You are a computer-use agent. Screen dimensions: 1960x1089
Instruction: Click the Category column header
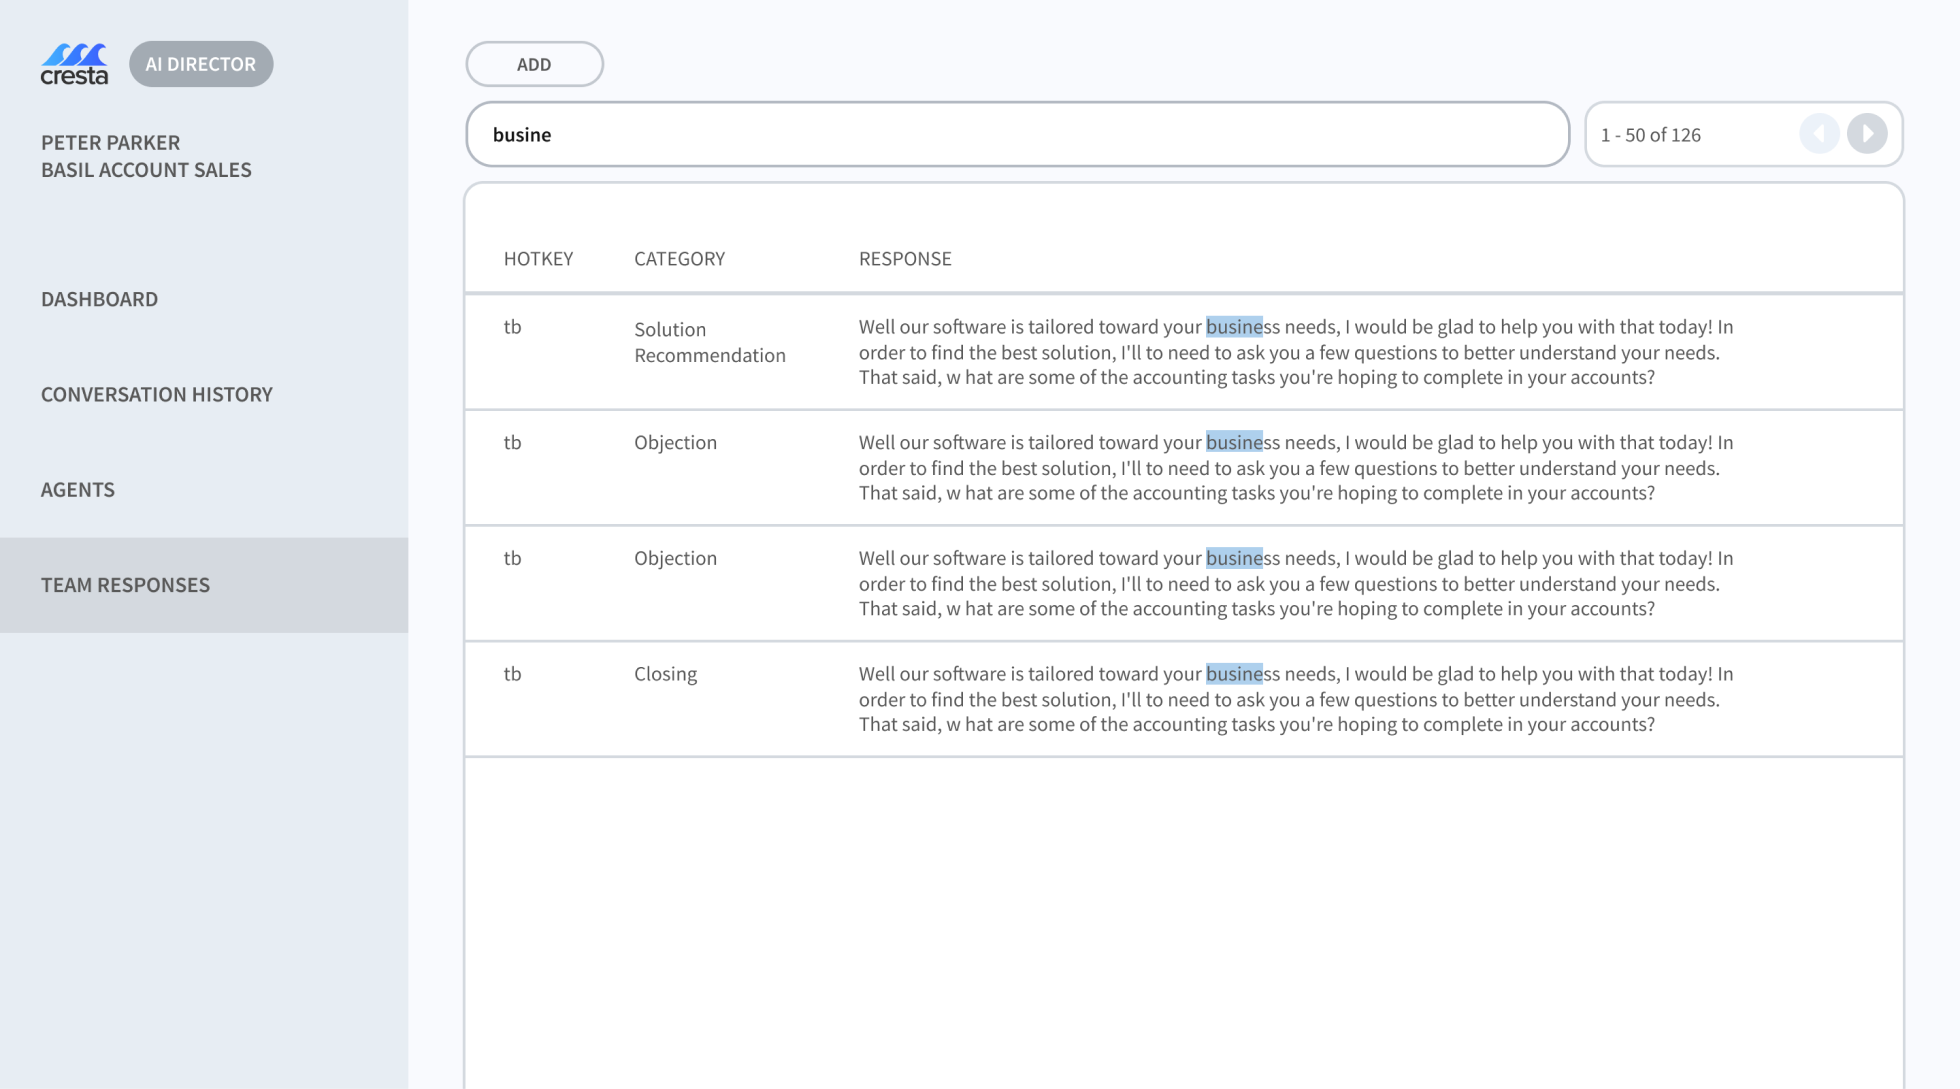tap(679, 259)
